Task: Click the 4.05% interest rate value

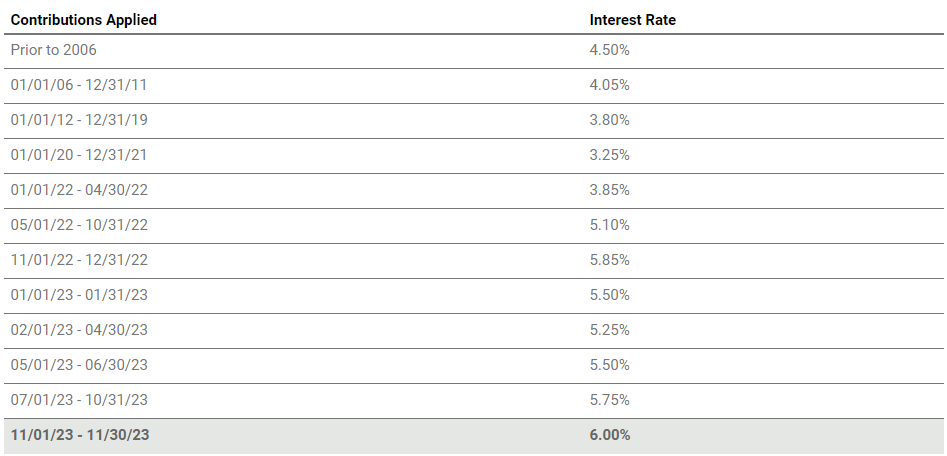Action: point(609,85)
